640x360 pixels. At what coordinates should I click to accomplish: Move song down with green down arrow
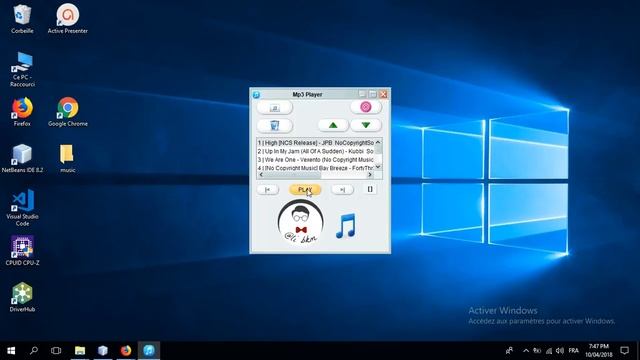pyautogui.click(x=366, y=125)
